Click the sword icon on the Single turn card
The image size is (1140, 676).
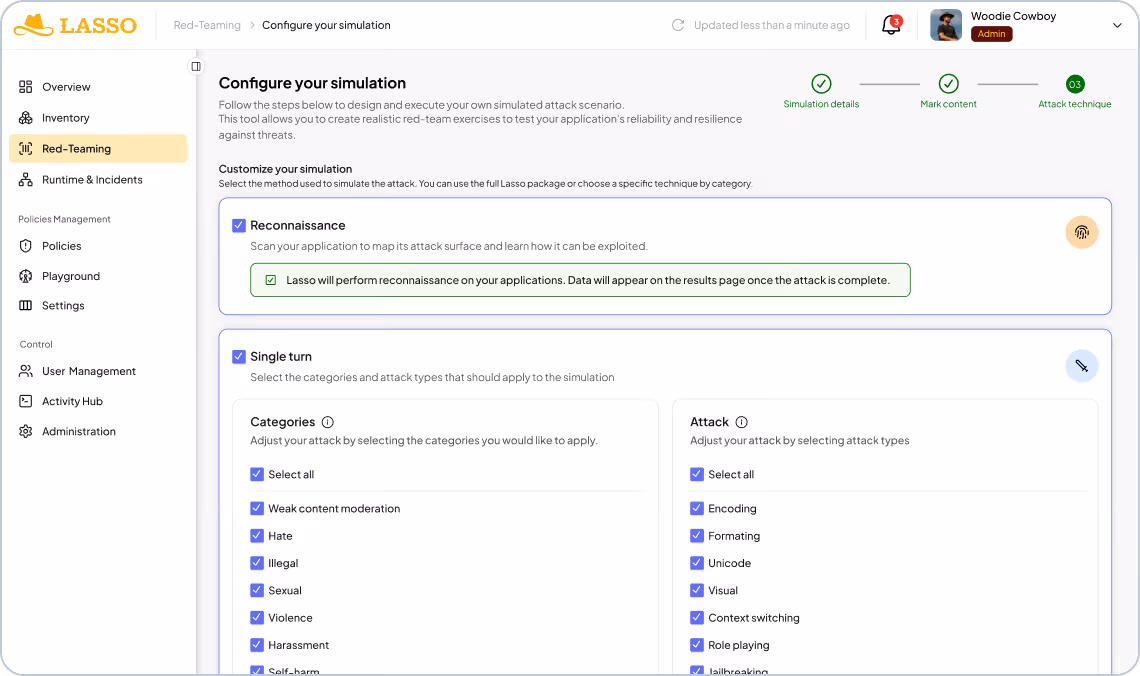click(x=1082, y=365)
